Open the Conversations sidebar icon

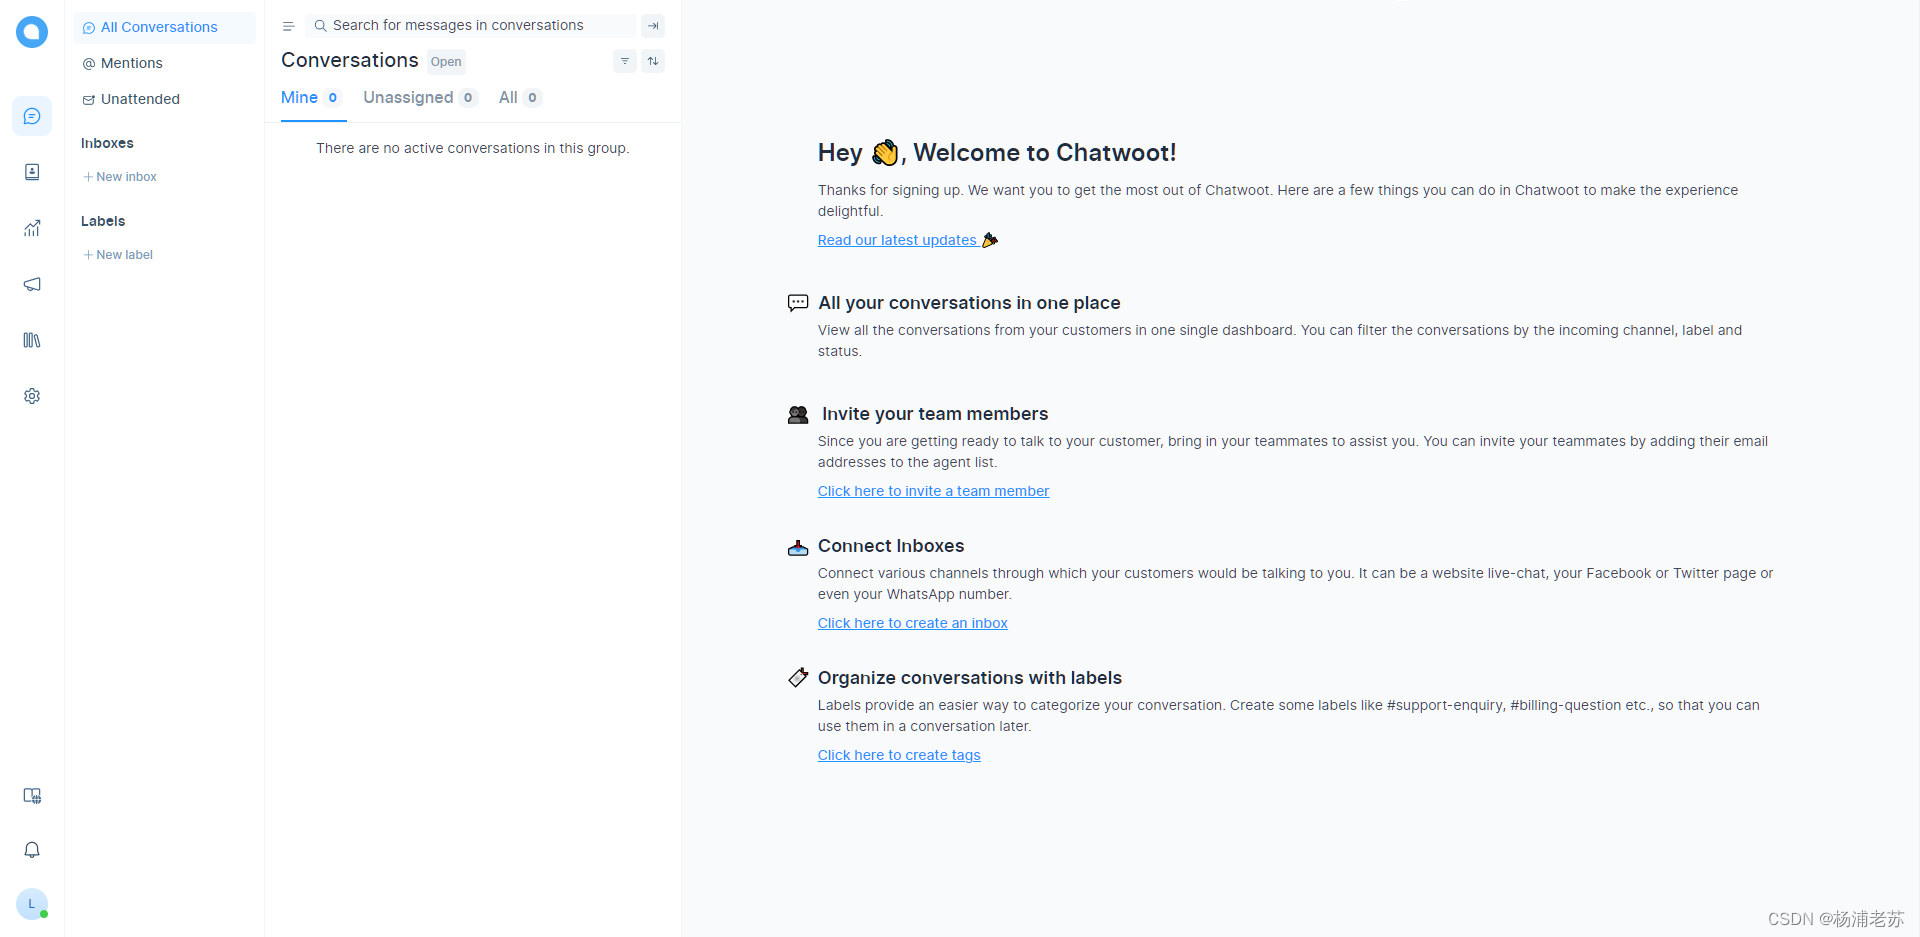[x=32, y=116]
